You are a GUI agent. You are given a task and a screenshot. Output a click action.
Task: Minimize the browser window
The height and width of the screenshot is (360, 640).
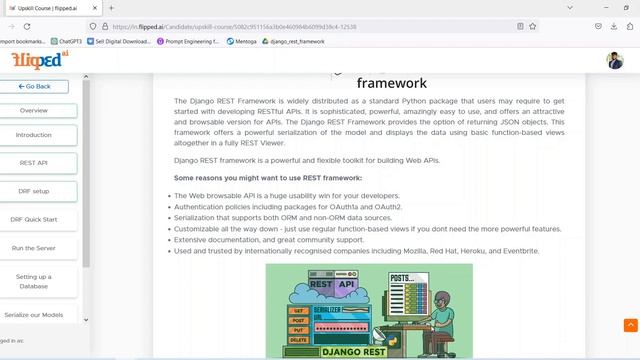606,8
